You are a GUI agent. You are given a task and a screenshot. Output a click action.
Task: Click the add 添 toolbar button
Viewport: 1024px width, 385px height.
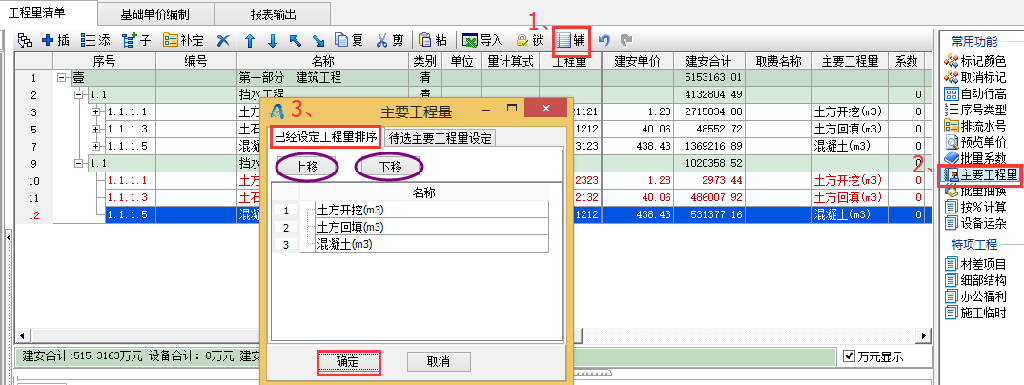pos(95,40)
